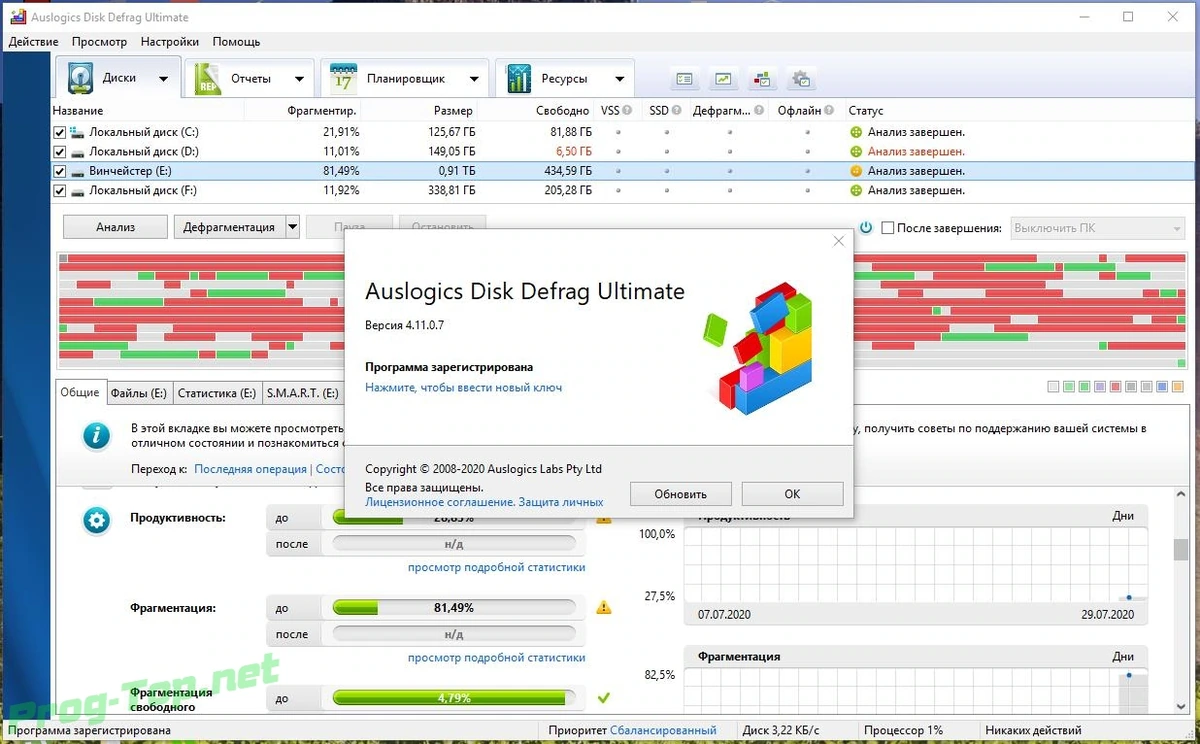Click the vertical scrollbar thumb in stats panel
This screenshot has width=1200, height=744.
pos(1182,550)
